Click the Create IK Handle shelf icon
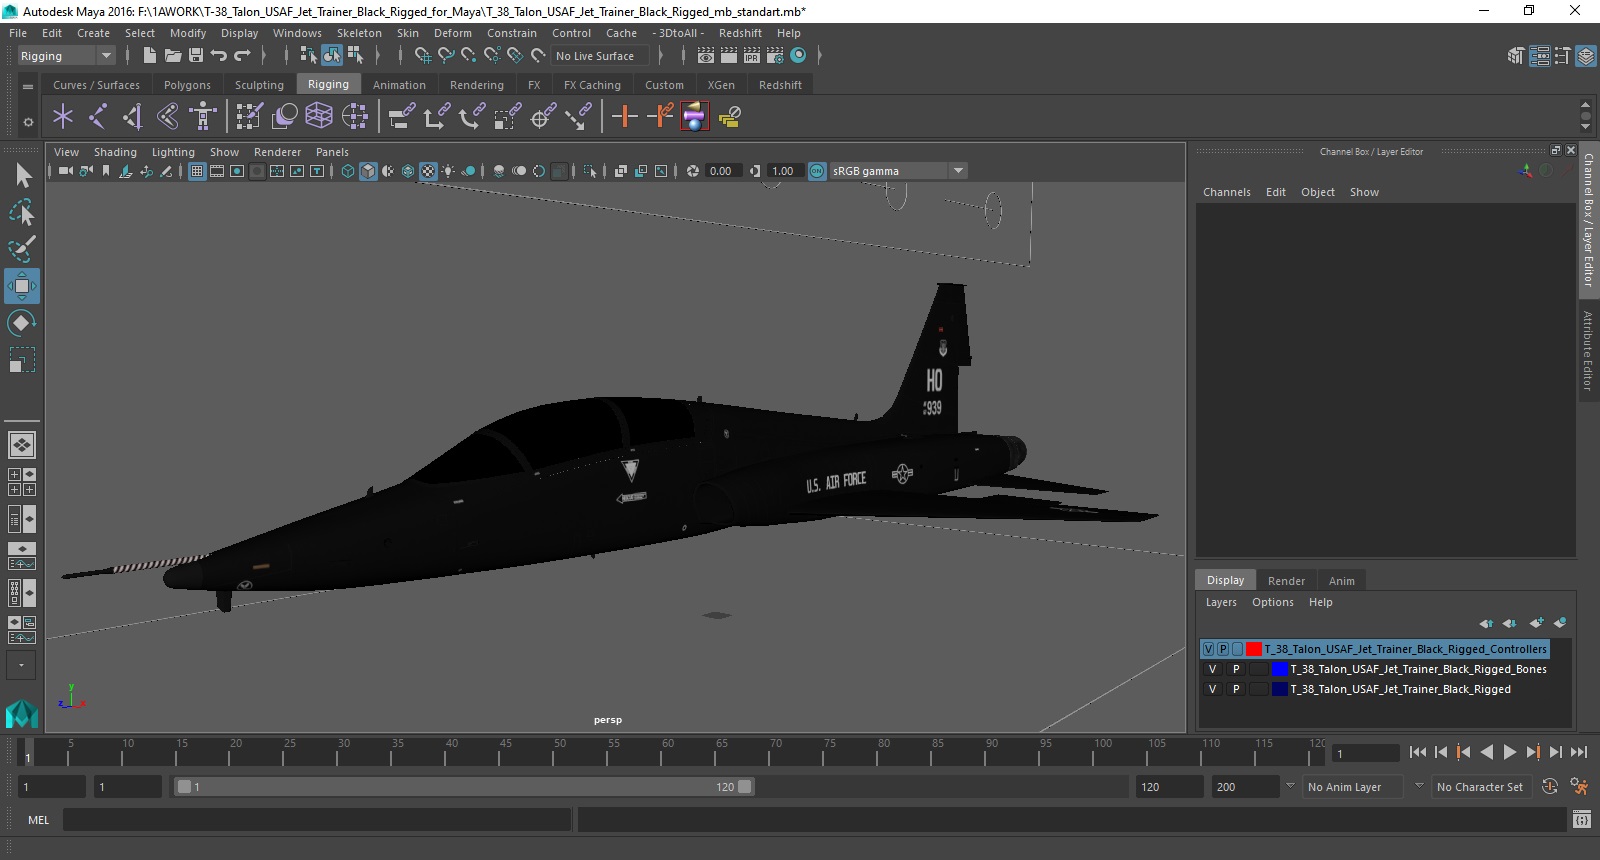 133,117
